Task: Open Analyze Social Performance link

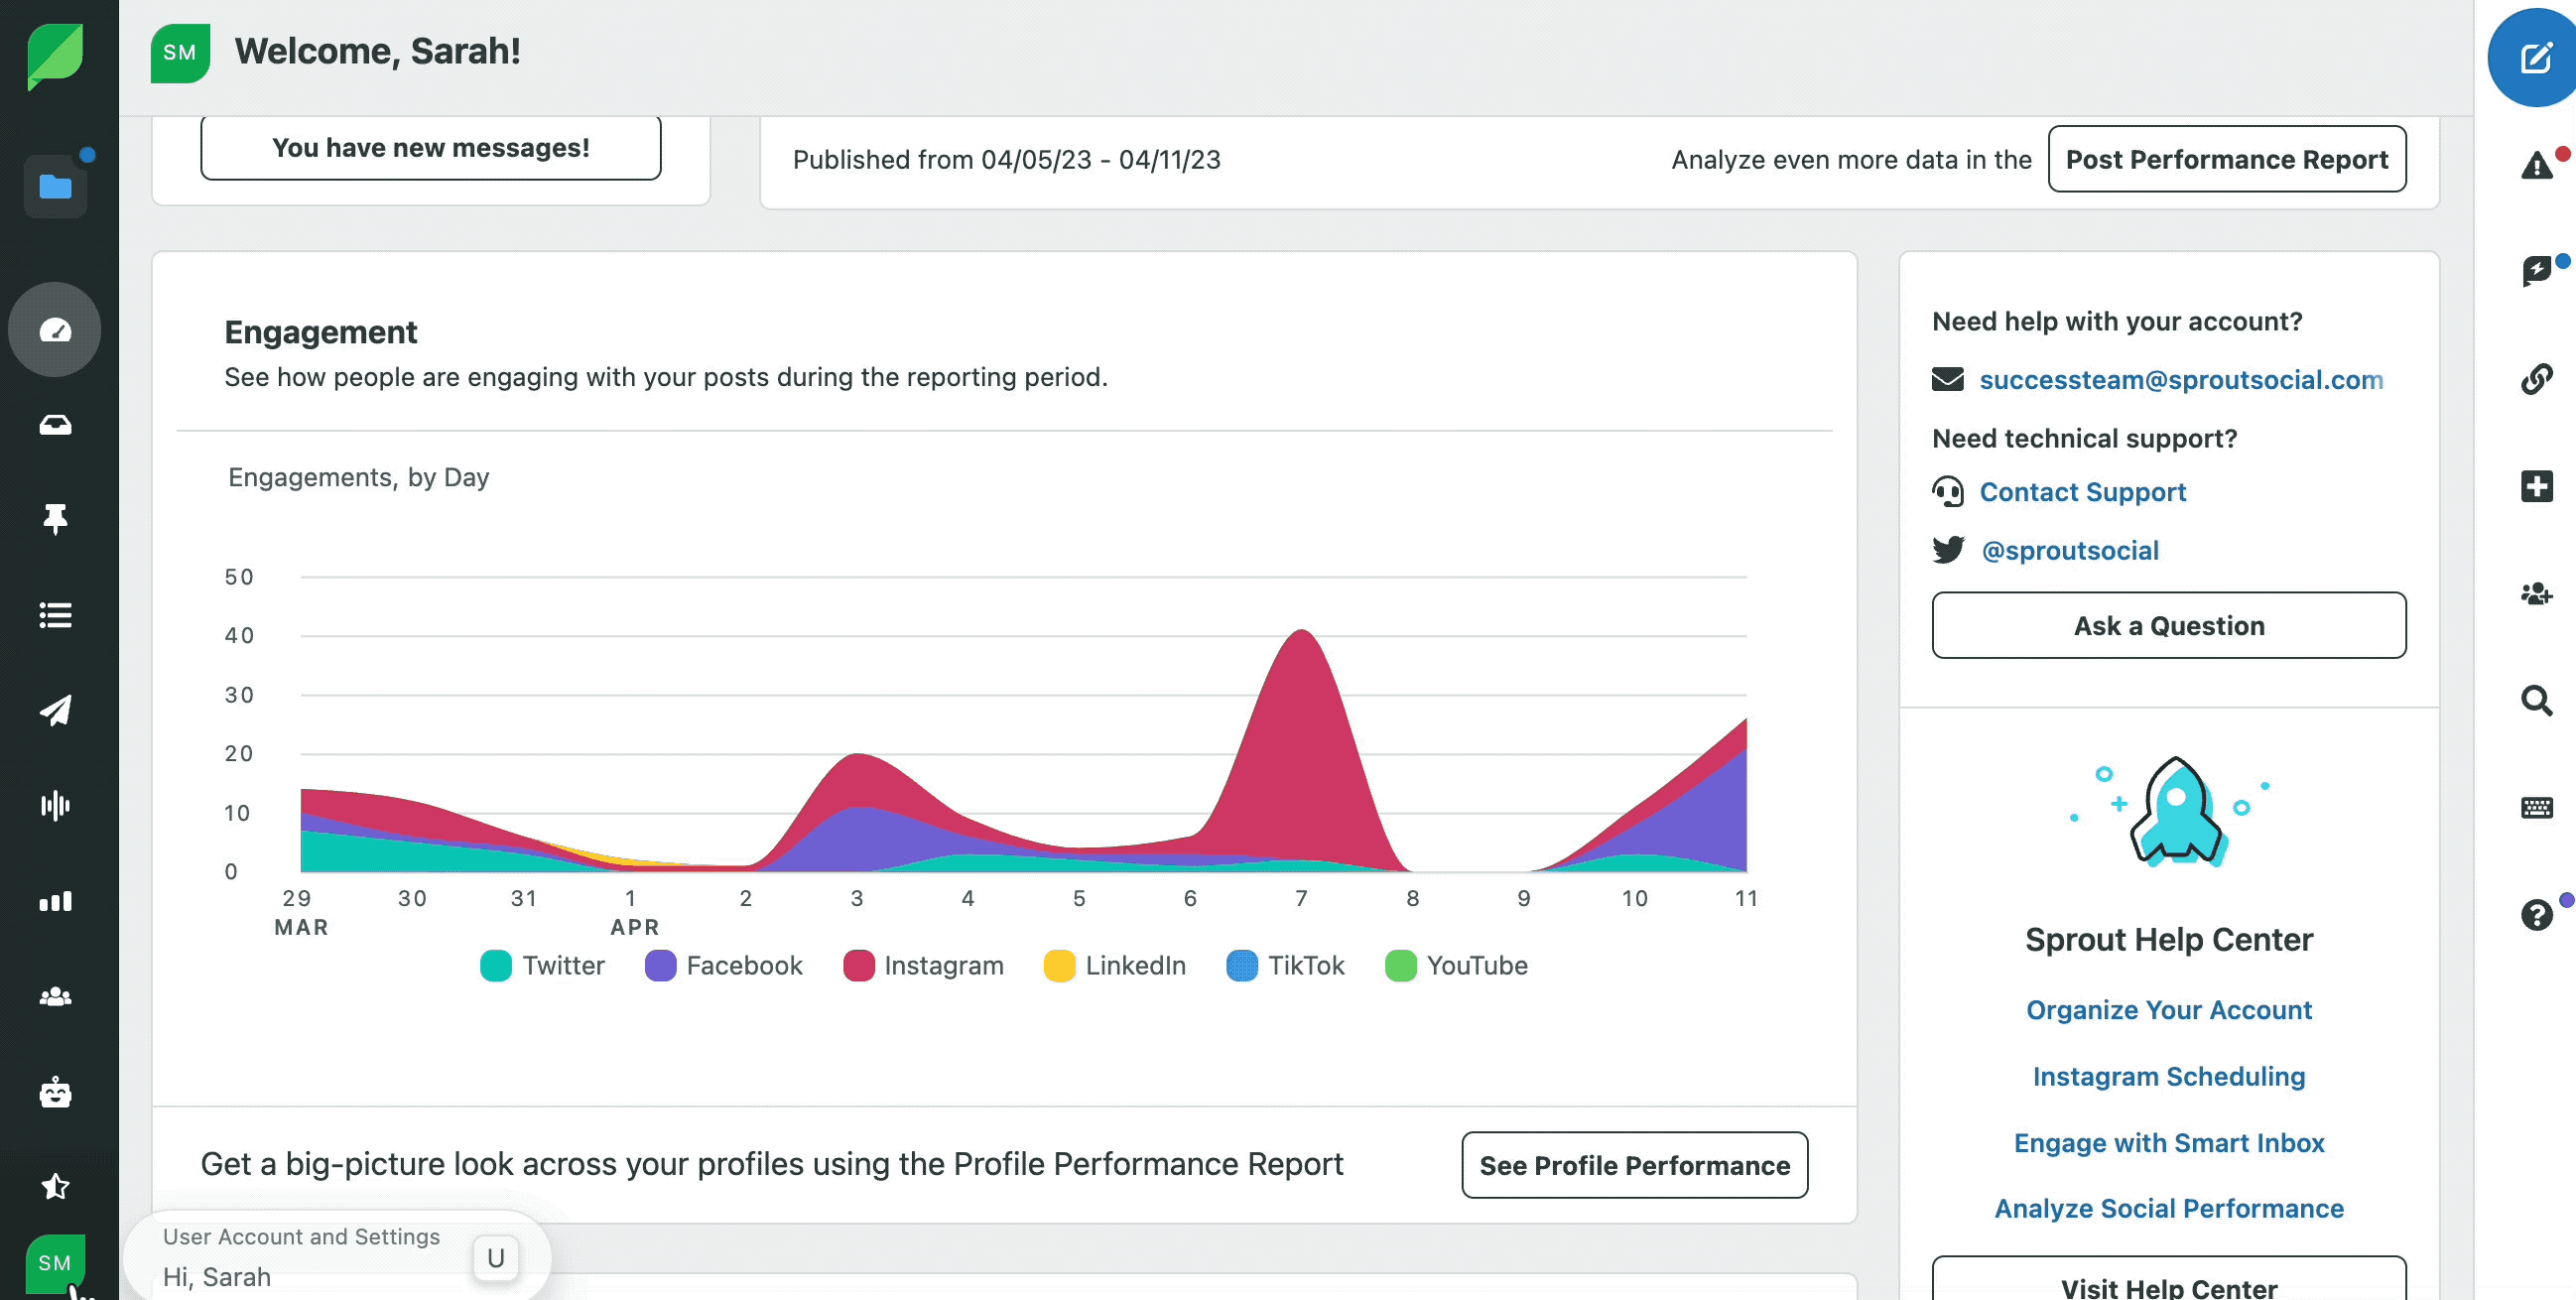Action: 2169,1208
